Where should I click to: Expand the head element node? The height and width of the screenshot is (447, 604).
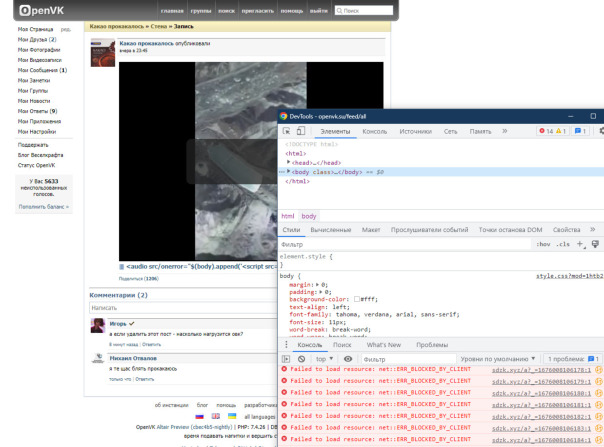[288, 162]
